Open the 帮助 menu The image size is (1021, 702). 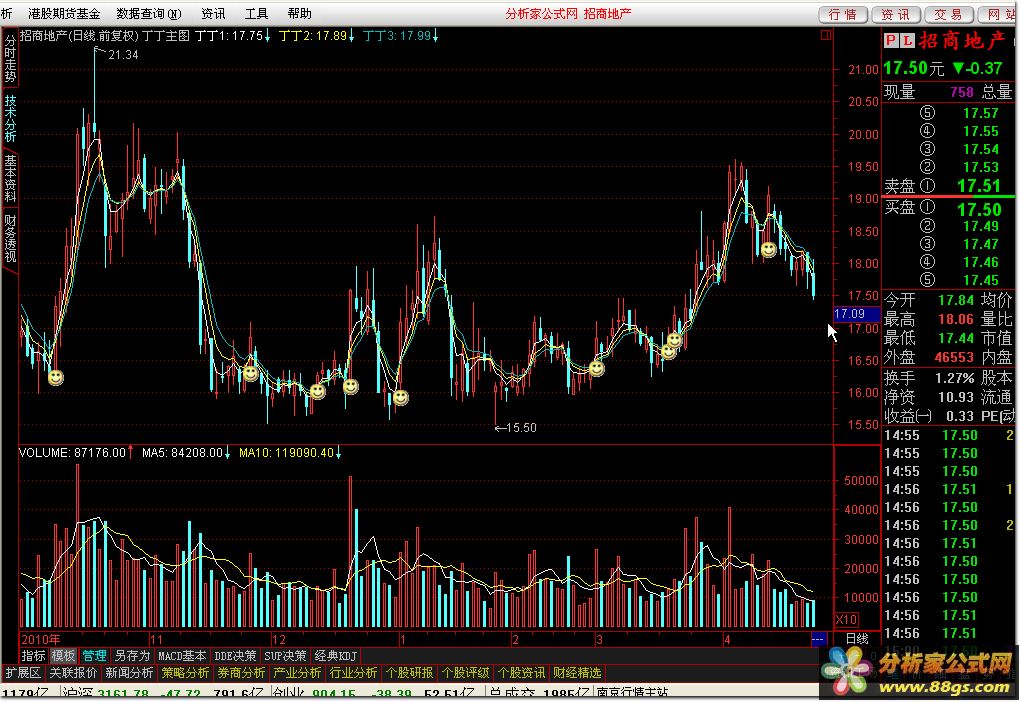[x=300, y=14]
